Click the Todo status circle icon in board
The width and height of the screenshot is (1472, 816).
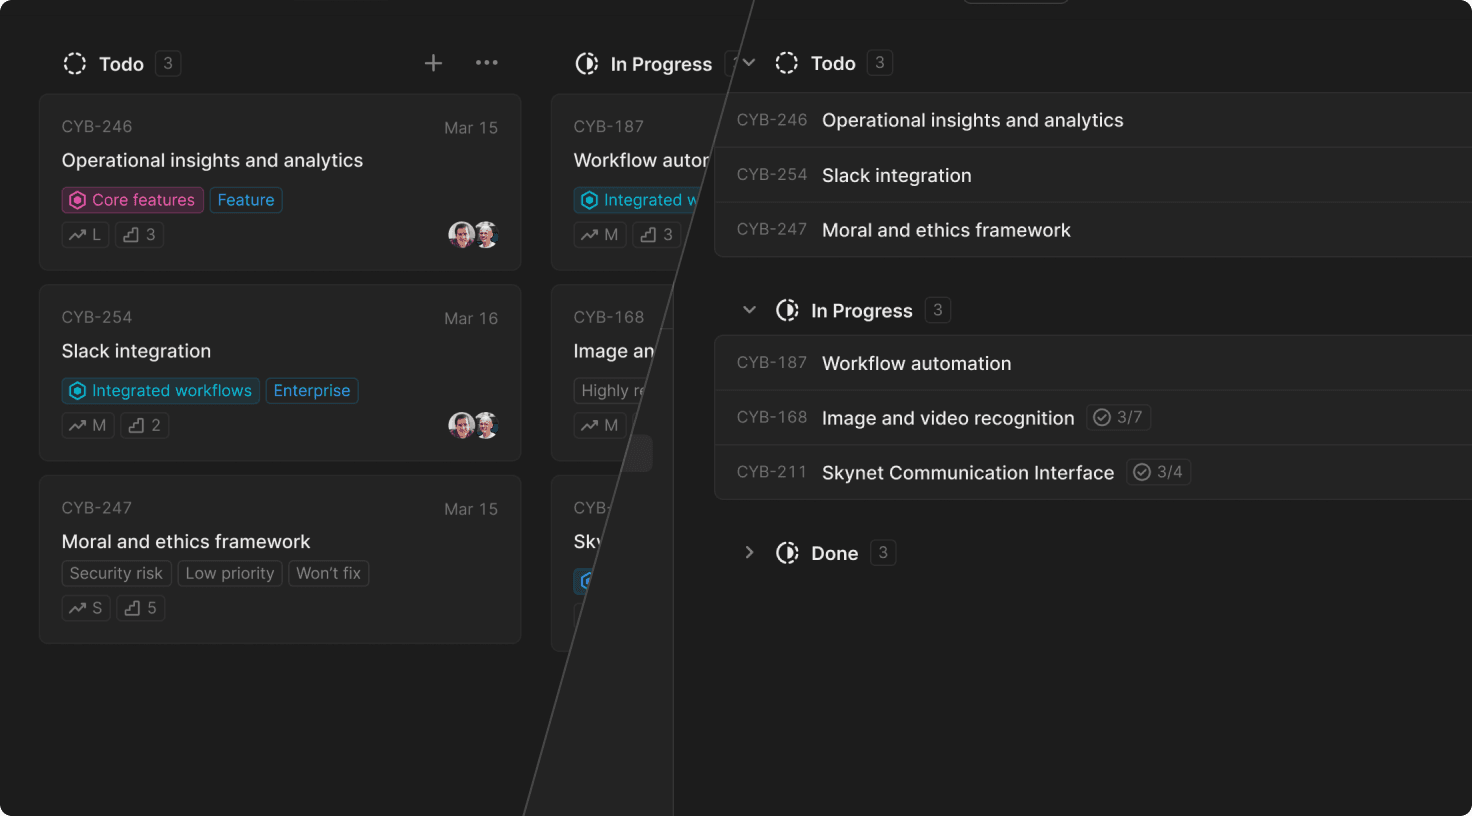75,64
